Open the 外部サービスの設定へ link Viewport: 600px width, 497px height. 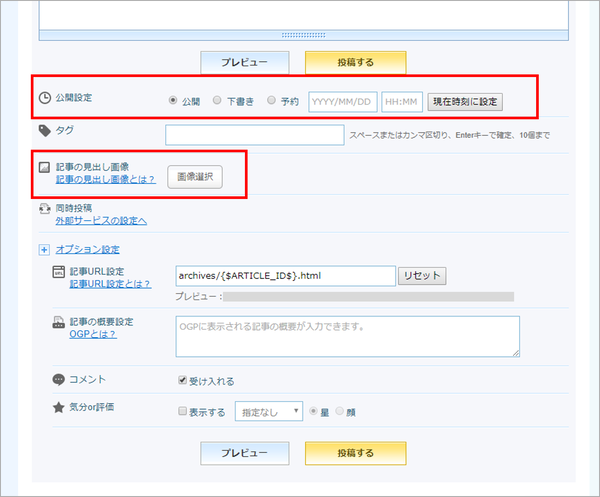(x=101, y=221)
